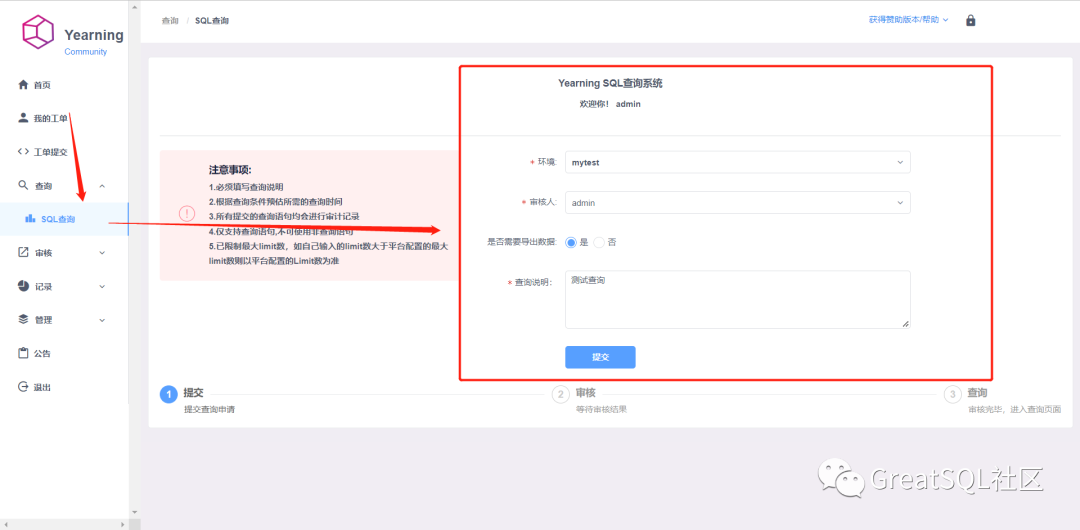Image resolution: width=1080 pixels, height=530 pixels.
Task: Click the 提交查询申请 step description
Action: click(209, 409)
